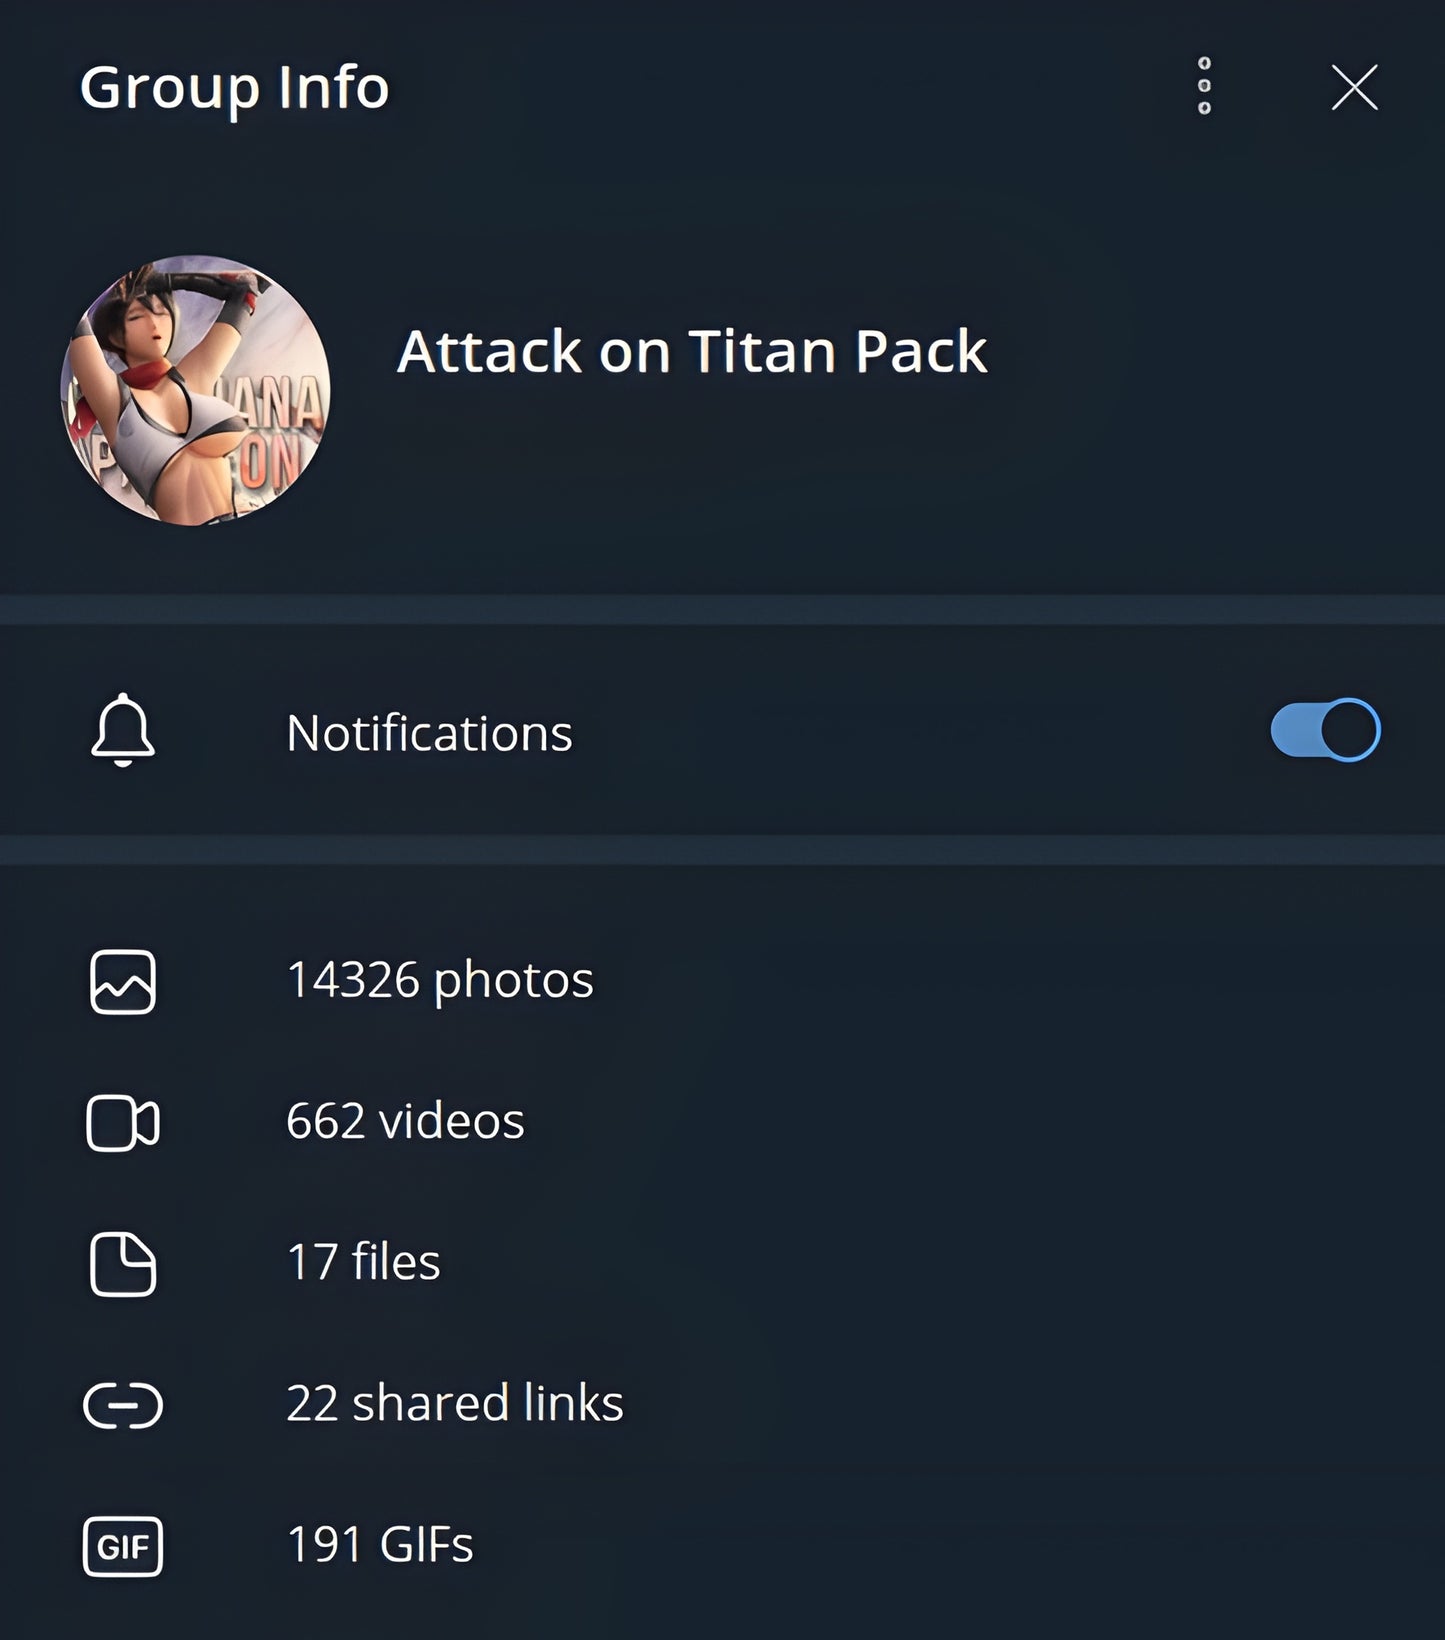Image resolution: width=1445 pixels, height=1640 pixels.
Task: Click the files document icon
Action: [x=123, y=1264]
